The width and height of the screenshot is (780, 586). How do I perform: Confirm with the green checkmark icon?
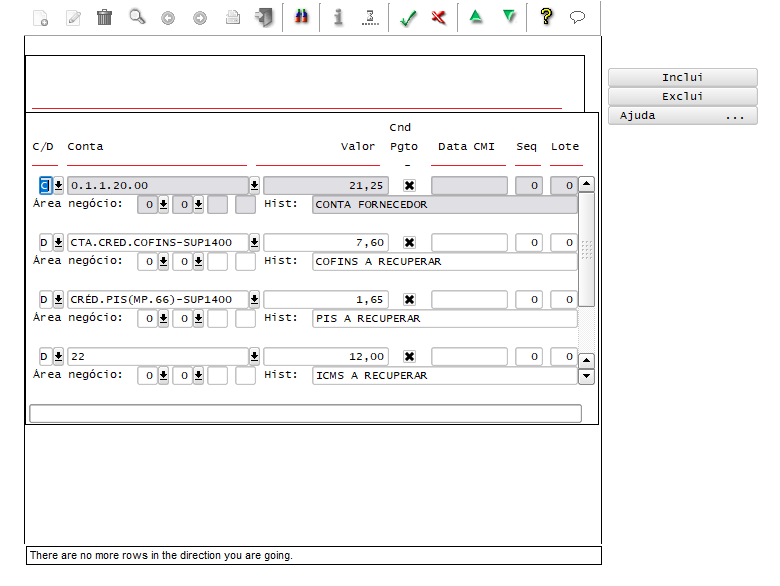[408, 18]
